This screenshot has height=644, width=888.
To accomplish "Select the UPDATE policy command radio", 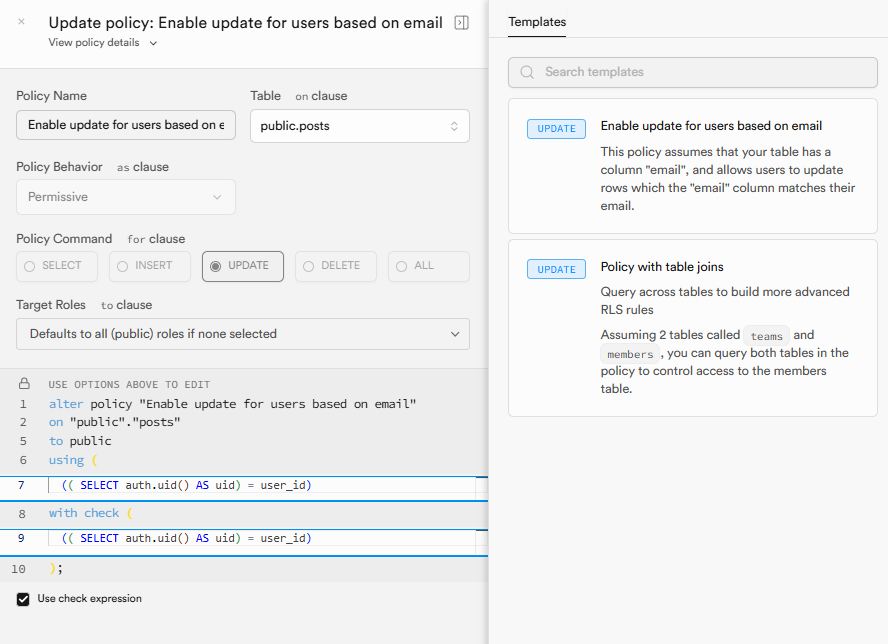I will pos(242,266).
